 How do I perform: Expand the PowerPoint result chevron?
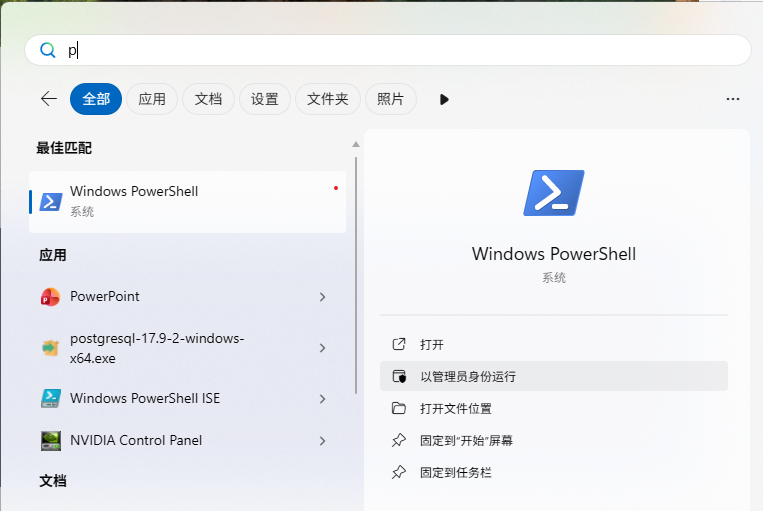point(322,297)
